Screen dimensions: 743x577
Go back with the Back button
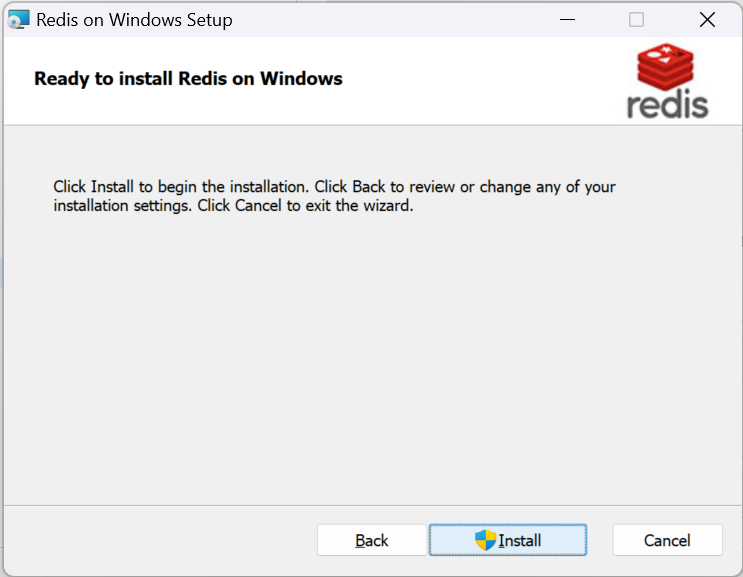tap(372, 540)
